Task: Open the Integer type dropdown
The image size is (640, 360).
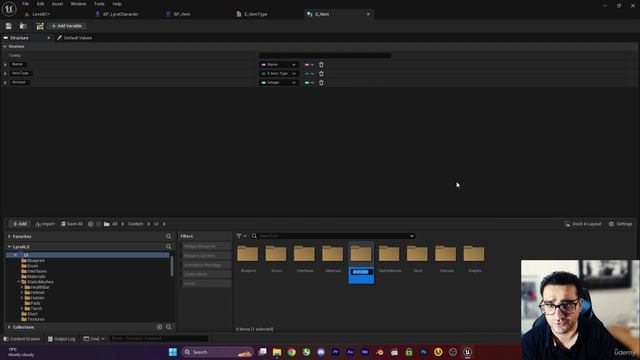Action: pos(279,82)
